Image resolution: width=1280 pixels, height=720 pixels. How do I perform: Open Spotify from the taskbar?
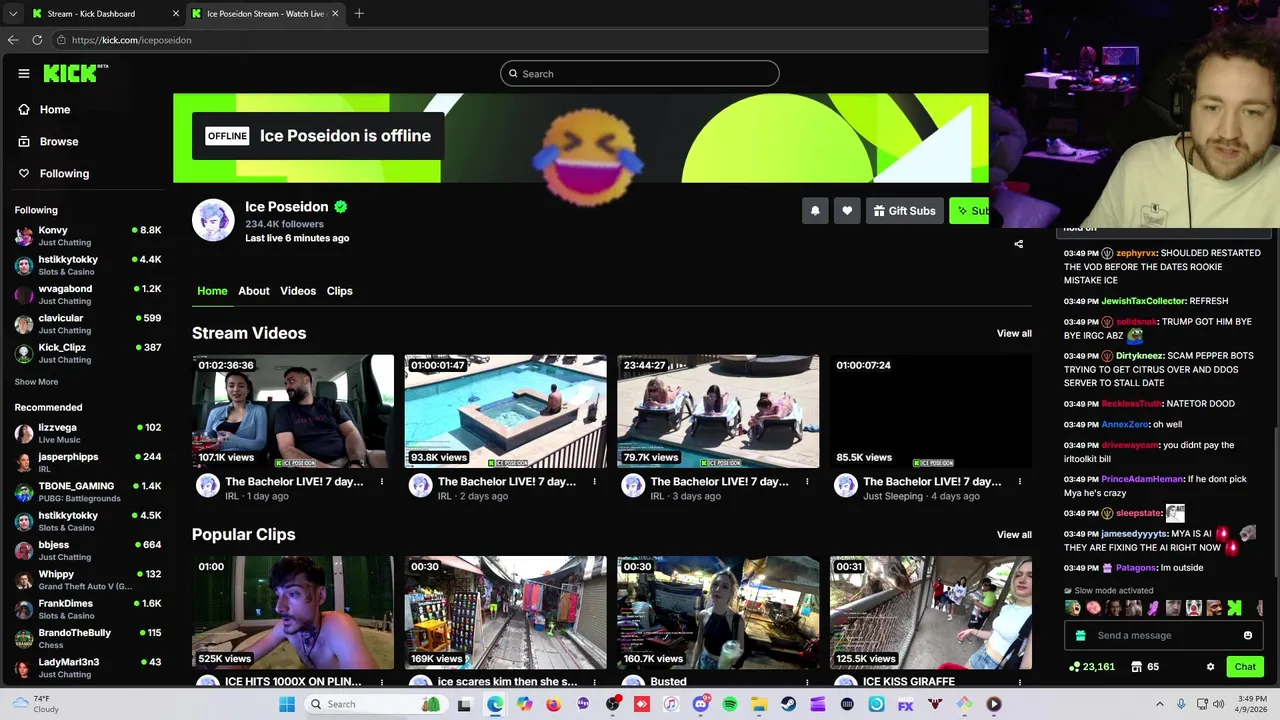coord(730,704)
